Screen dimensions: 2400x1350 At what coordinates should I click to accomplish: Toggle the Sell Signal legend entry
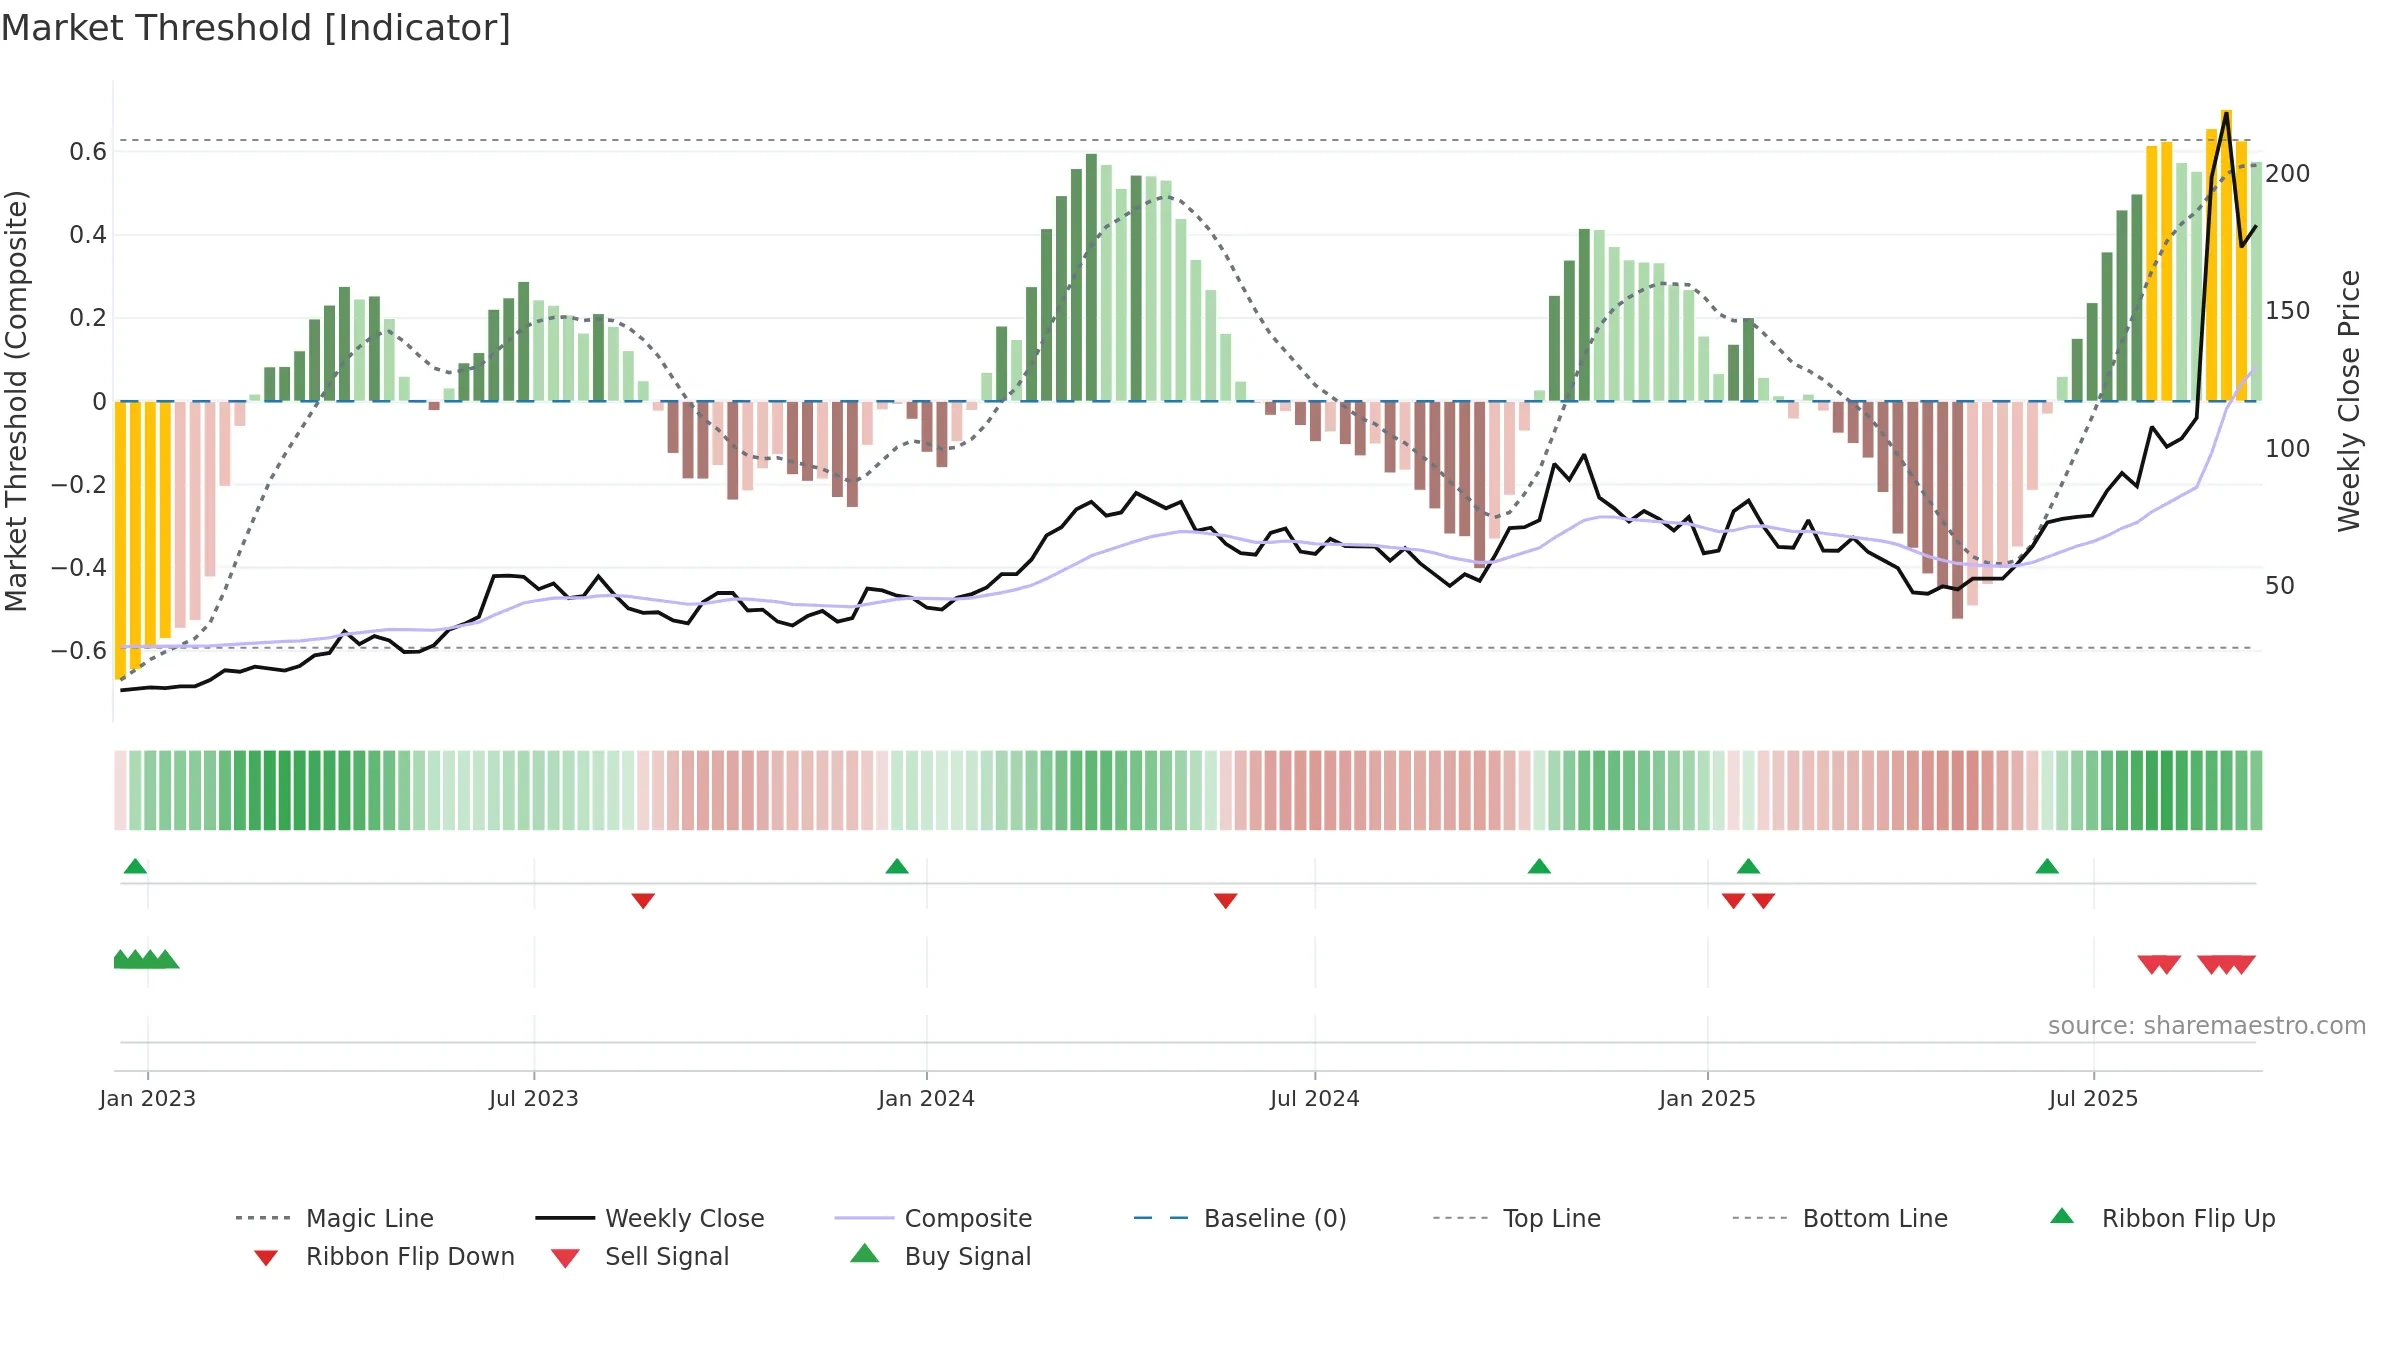640,1256
